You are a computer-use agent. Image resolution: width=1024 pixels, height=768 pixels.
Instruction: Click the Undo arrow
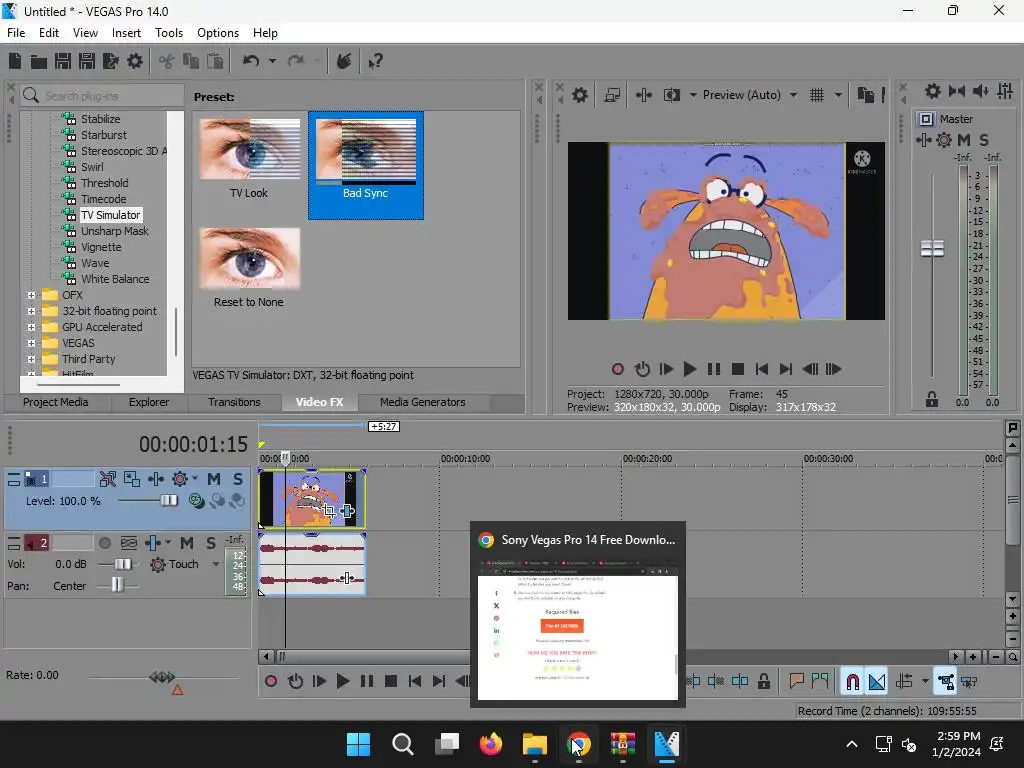point(251,61)
